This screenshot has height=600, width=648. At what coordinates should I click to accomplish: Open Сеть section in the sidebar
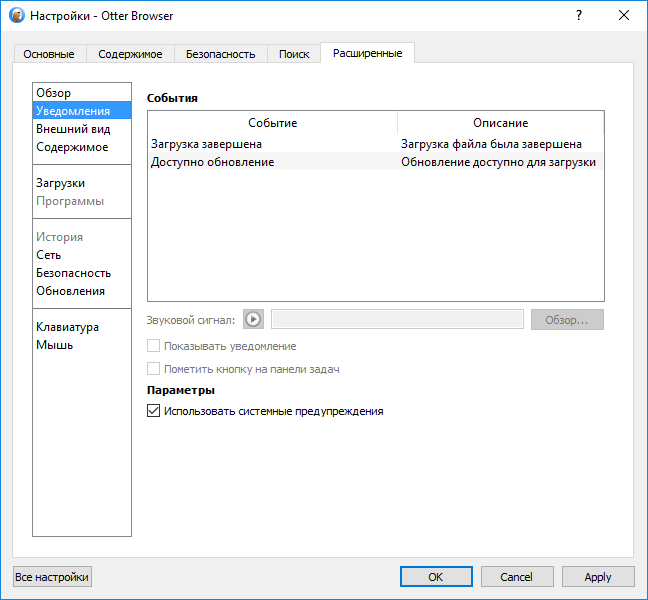click(x=82, y=255)
